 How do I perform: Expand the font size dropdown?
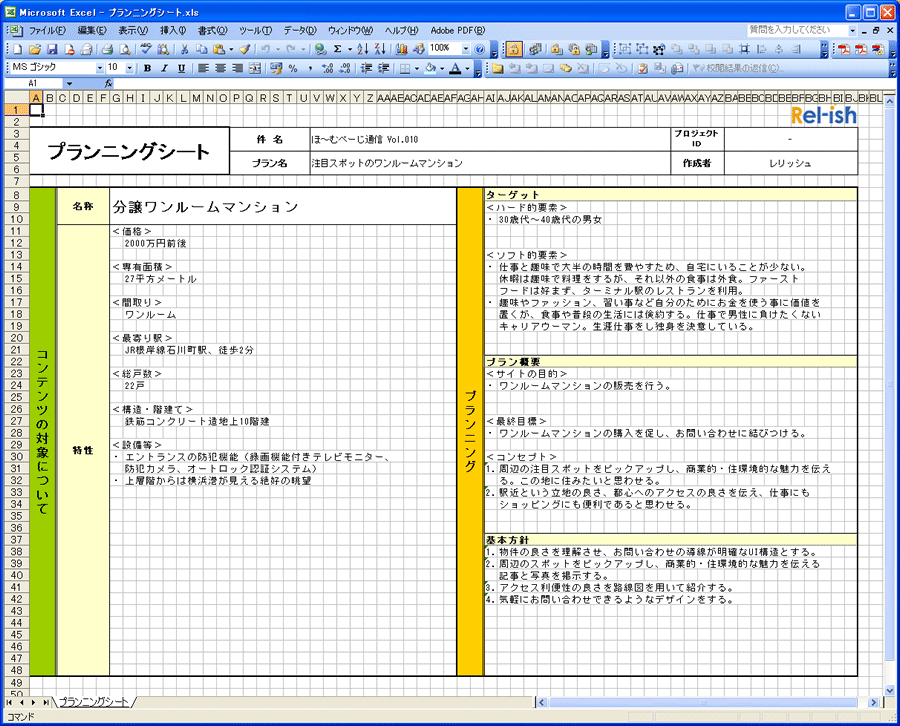click(x=129, y=68)
